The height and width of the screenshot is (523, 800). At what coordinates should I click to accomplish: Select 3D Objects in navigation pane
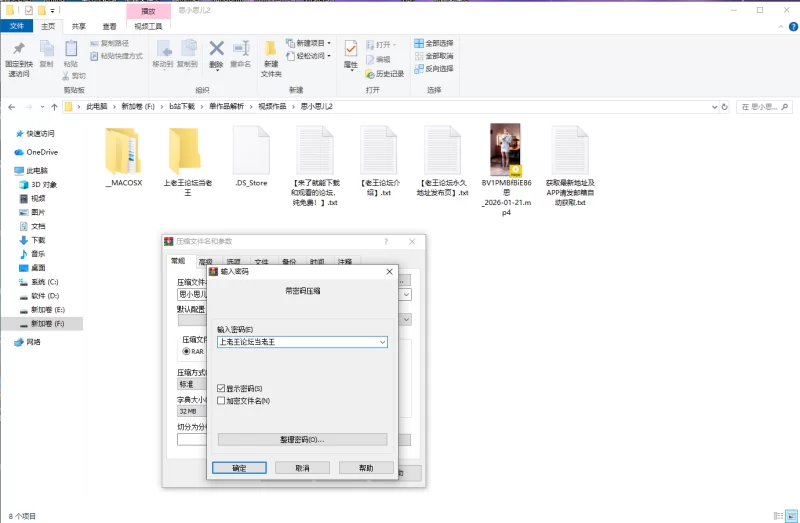44,185
